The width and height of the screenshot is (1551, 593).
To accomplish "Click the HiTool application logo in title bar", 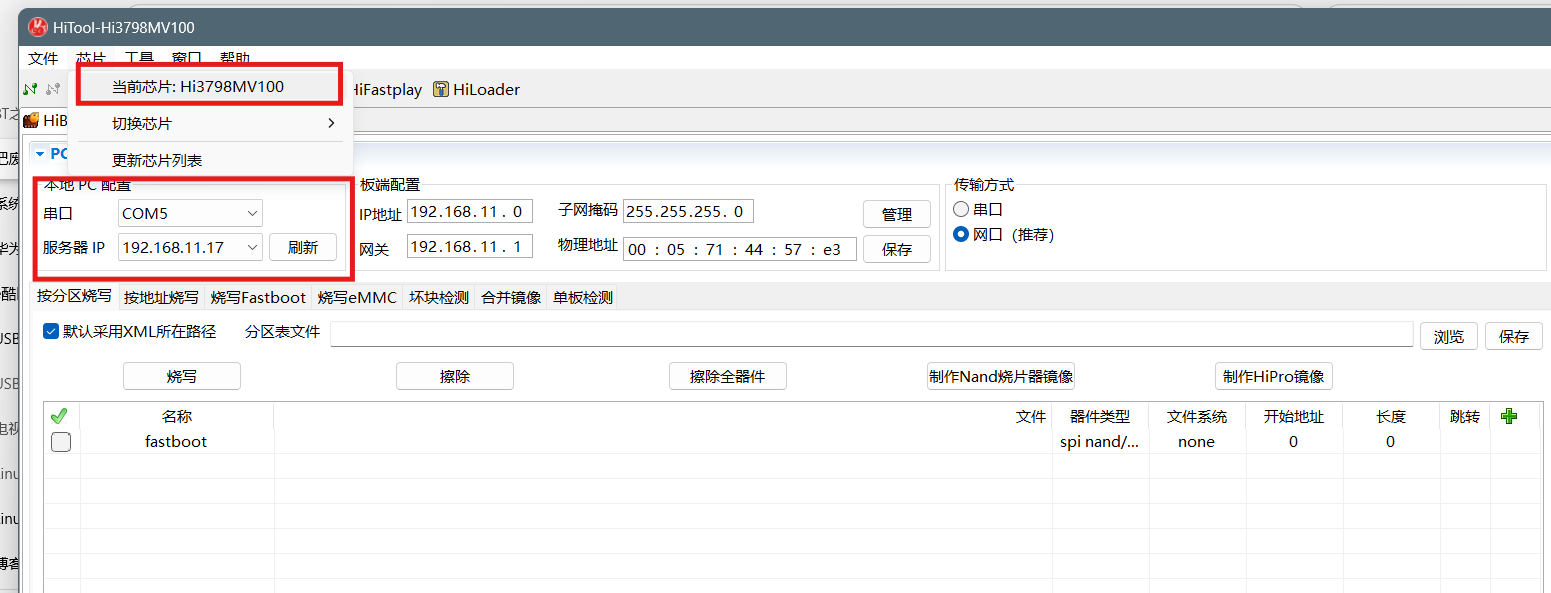I will coord(38,27).
